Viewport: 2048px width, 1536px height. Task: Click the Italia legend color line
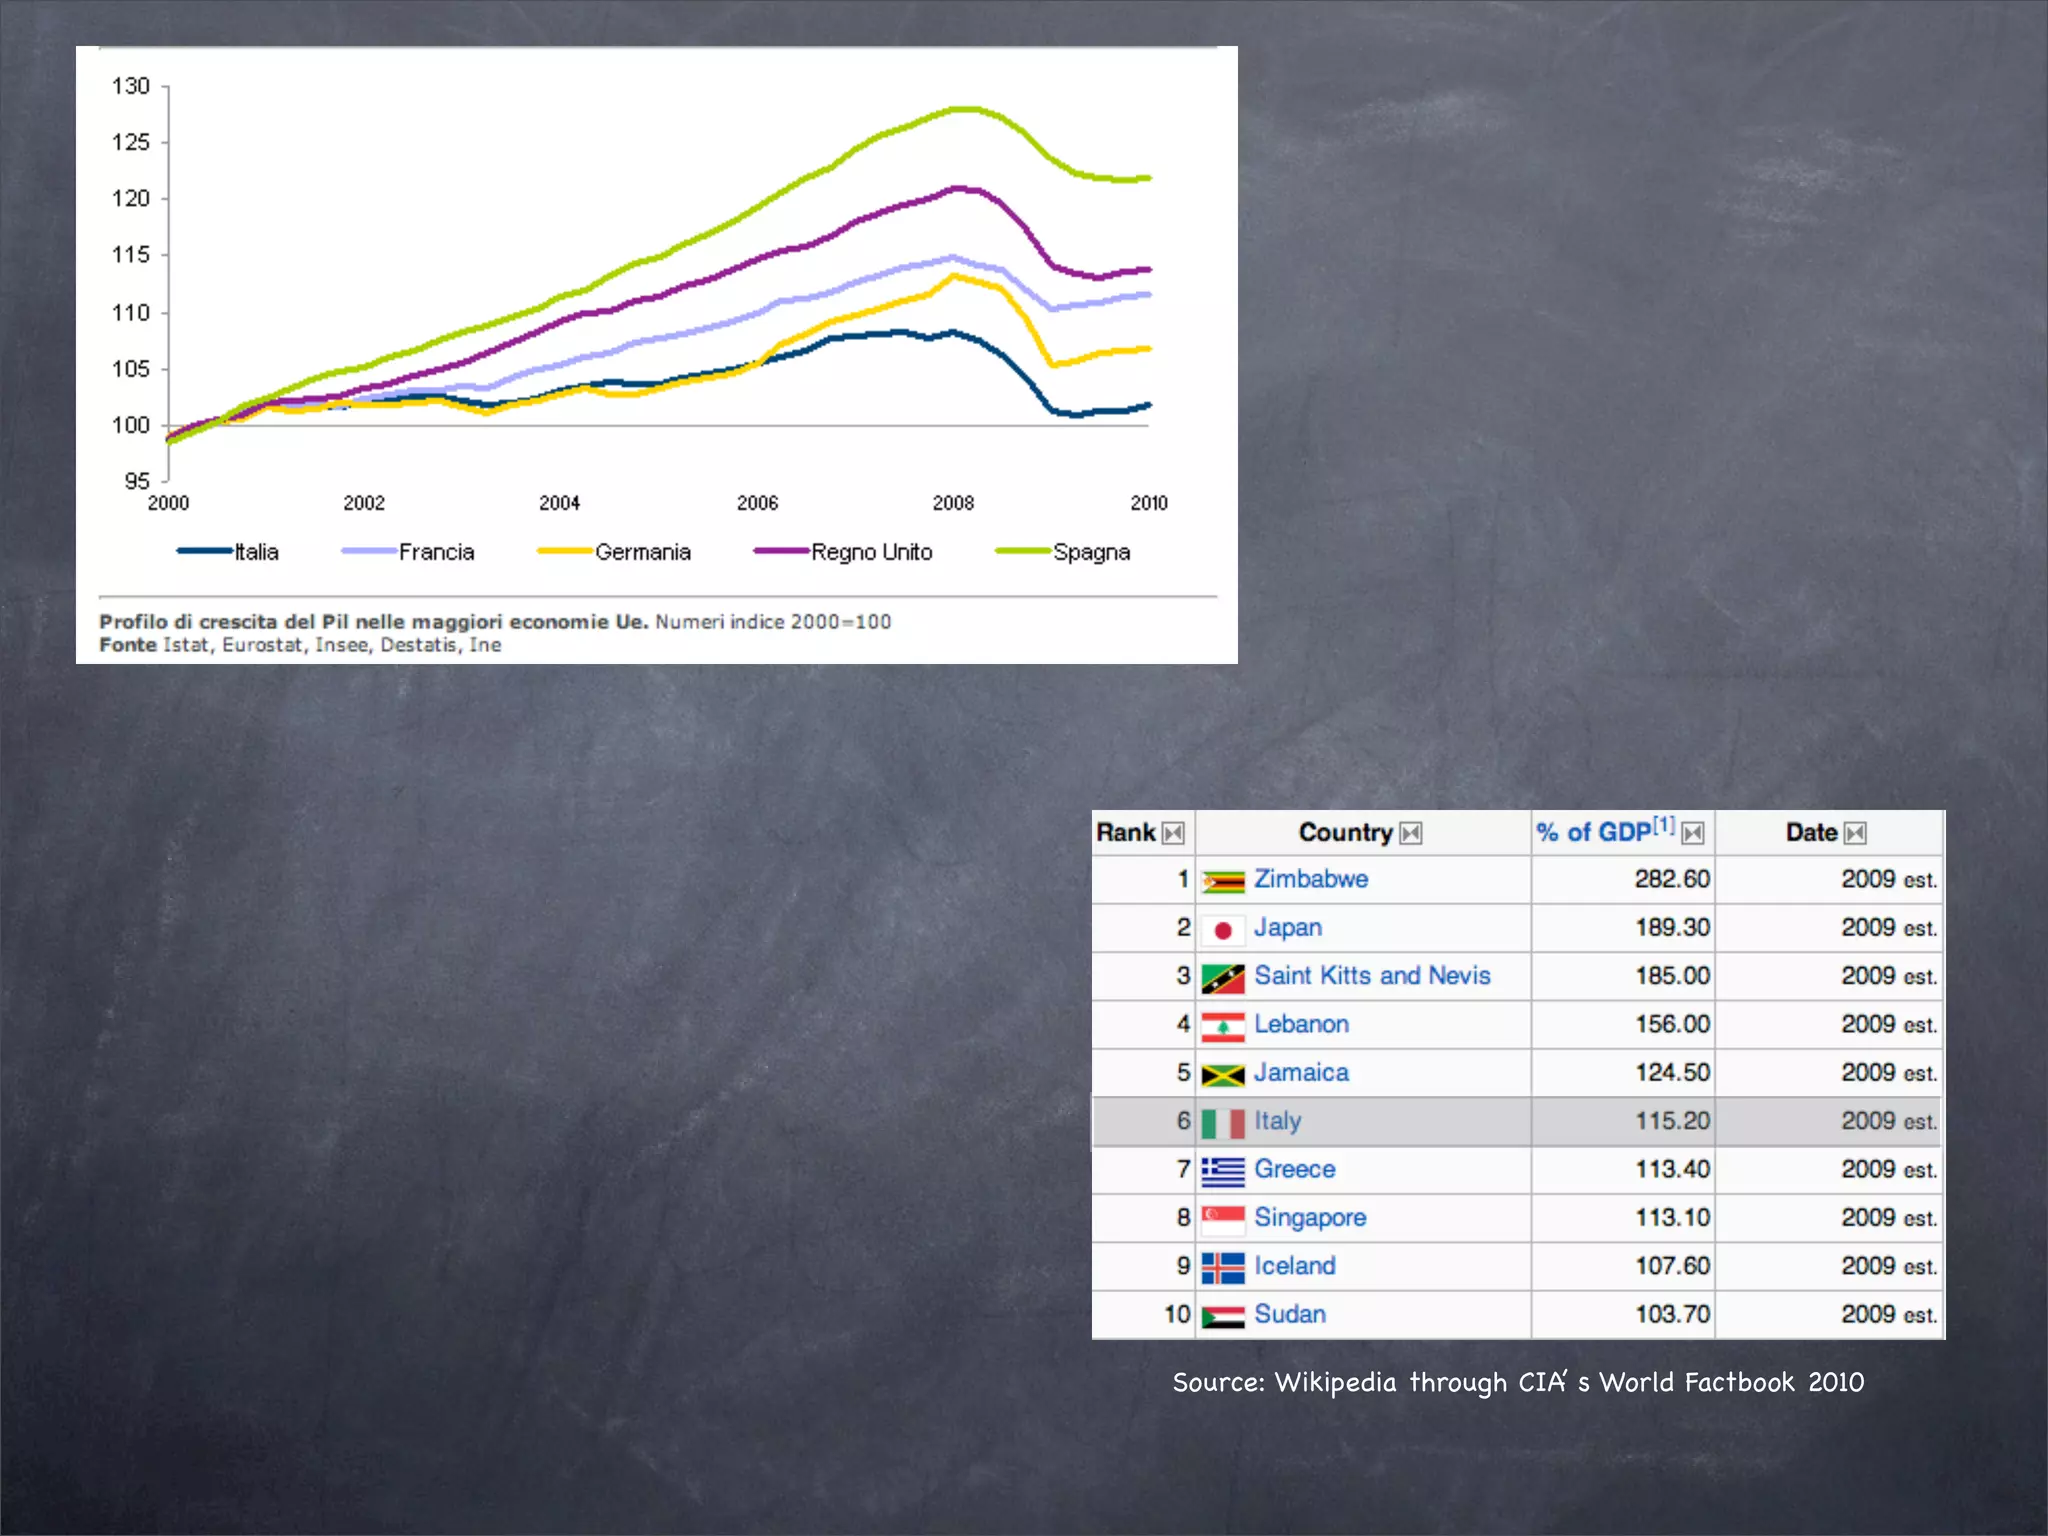pyautogui.click(x=204, y=551)
